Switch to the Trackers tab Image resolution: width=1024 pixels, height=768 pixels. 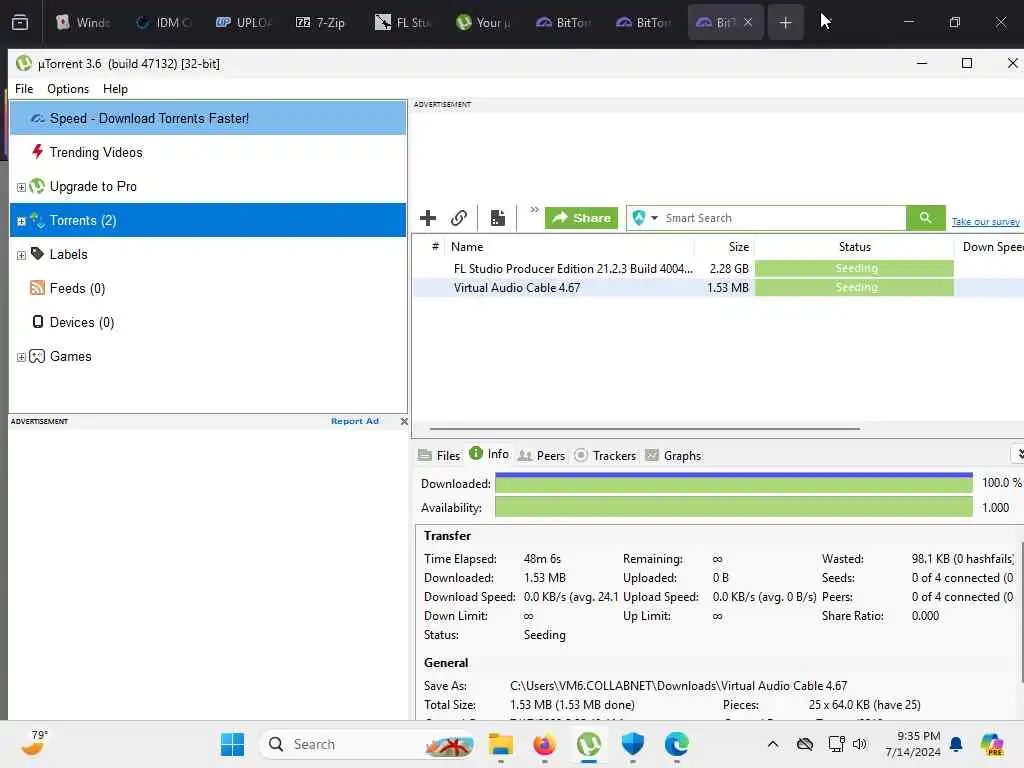(x=605, y=455)
